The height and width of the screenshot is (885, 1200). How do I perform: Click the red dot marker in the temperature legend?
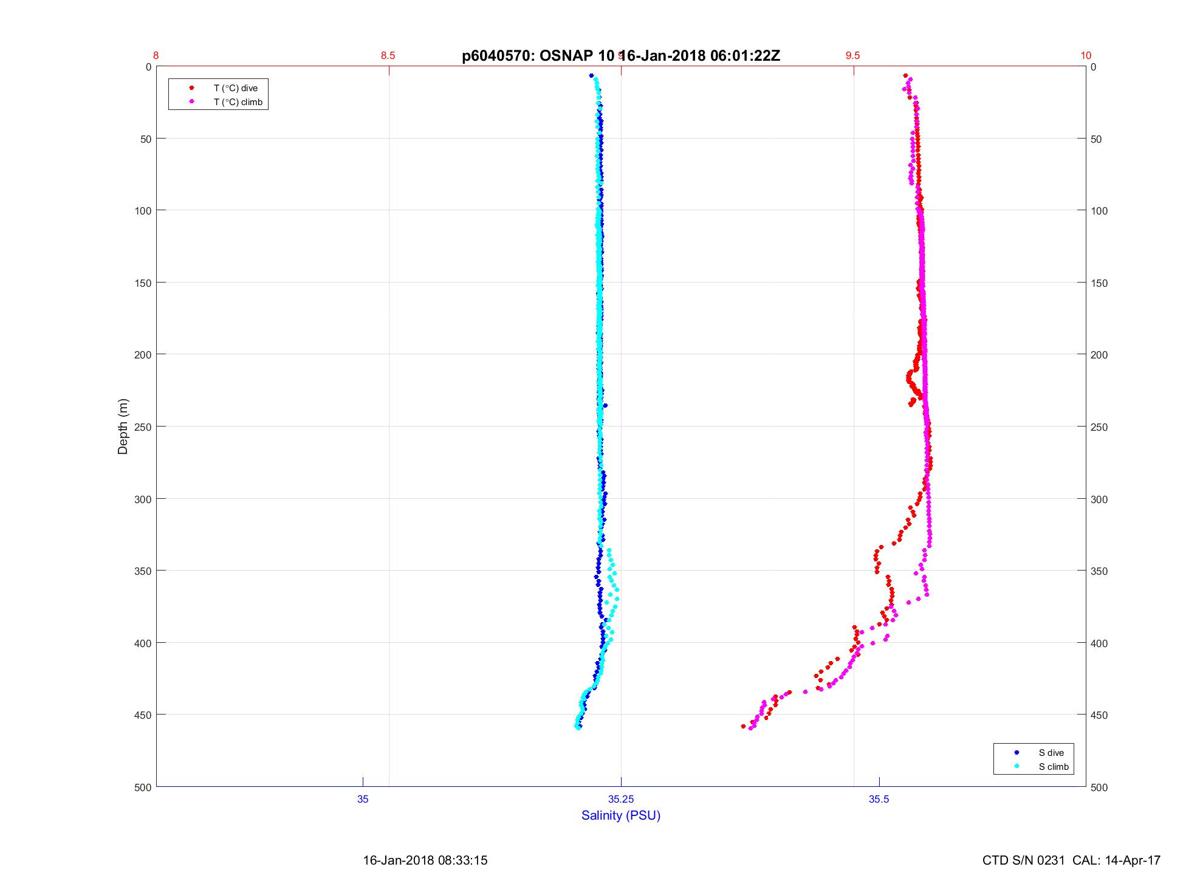tap(191, 88)
